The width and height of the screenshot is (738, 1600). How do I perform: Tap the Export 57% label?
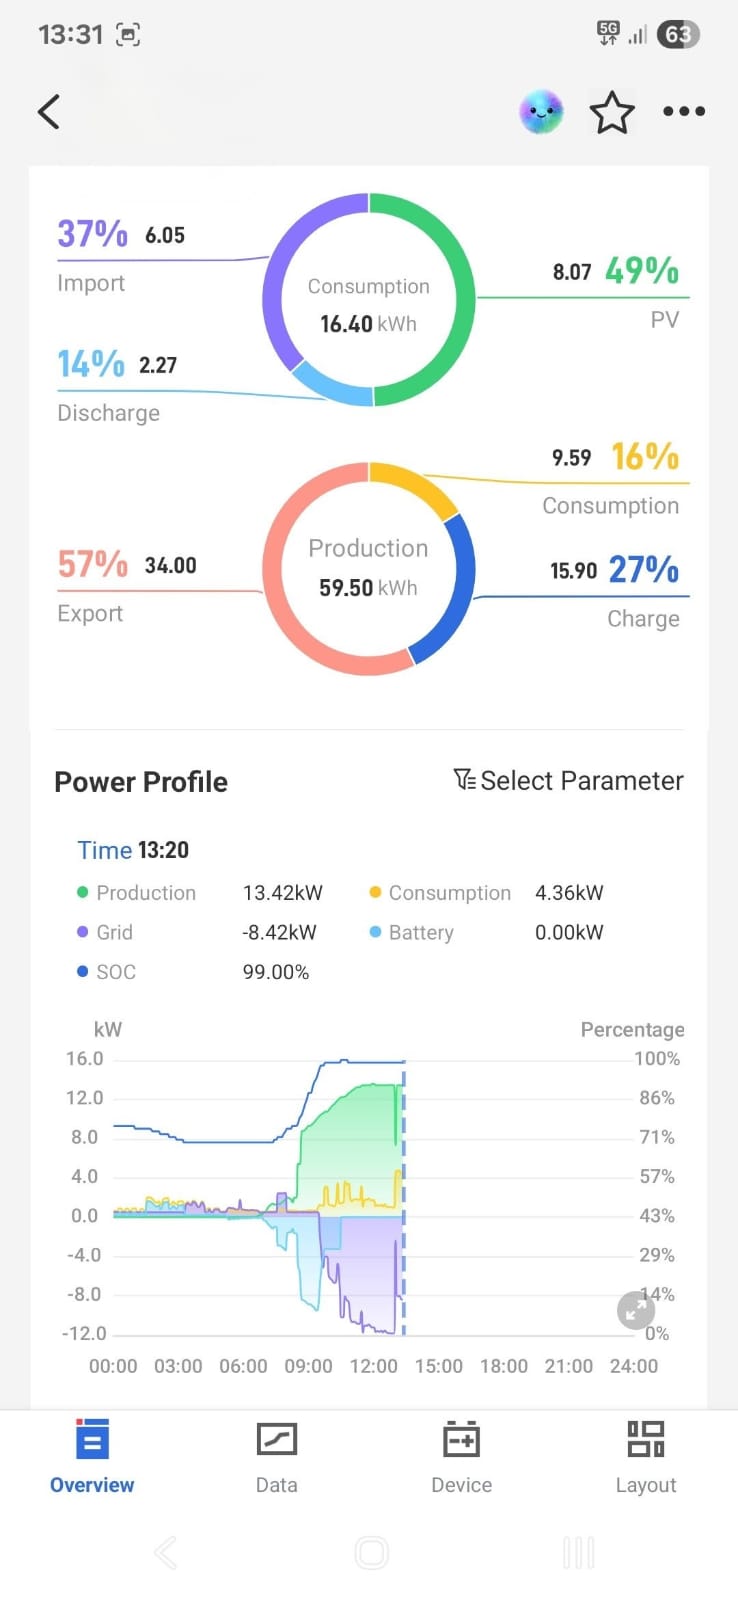click(93, 565)
